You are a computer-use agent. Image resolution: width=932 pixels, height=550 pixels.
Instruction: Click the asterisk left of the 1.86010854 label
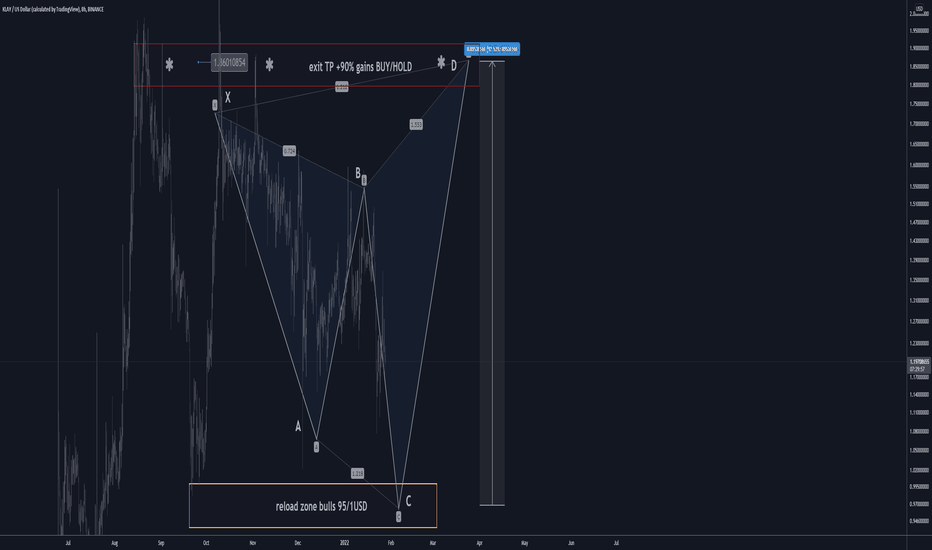(169, 65)
